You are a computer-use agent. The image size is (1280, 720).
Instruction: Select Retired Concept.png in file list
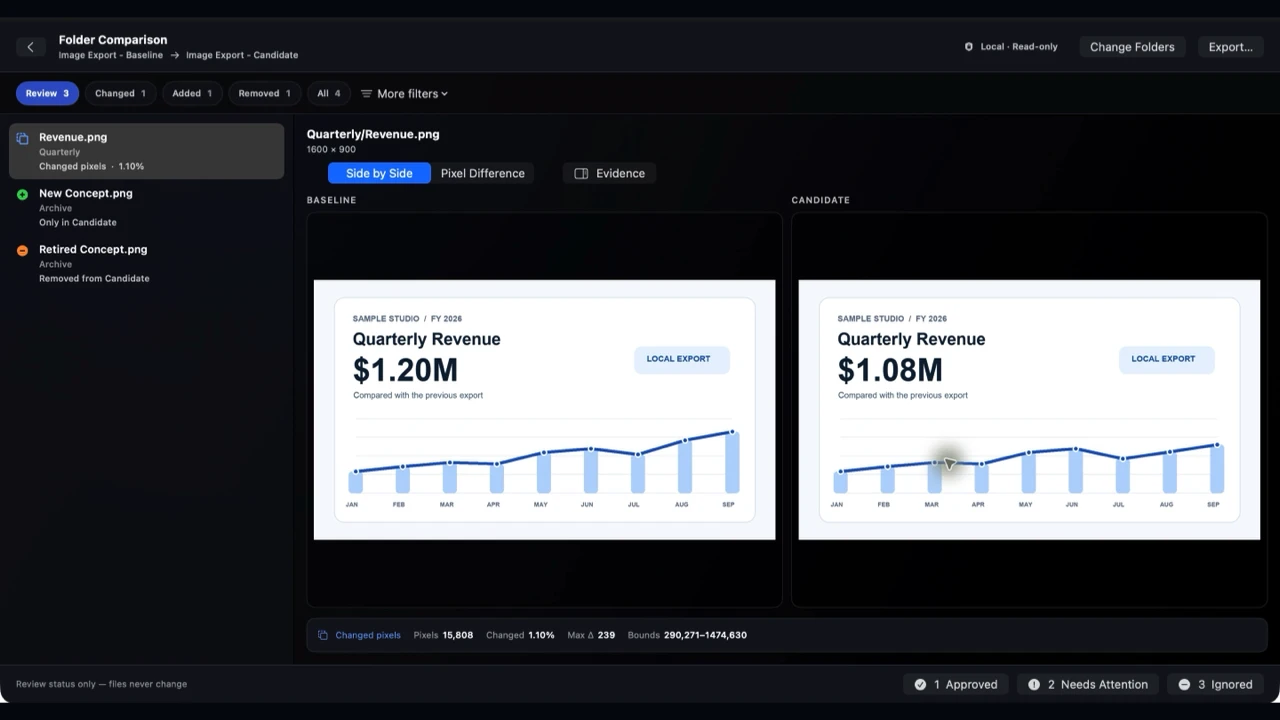coord(147,263)
